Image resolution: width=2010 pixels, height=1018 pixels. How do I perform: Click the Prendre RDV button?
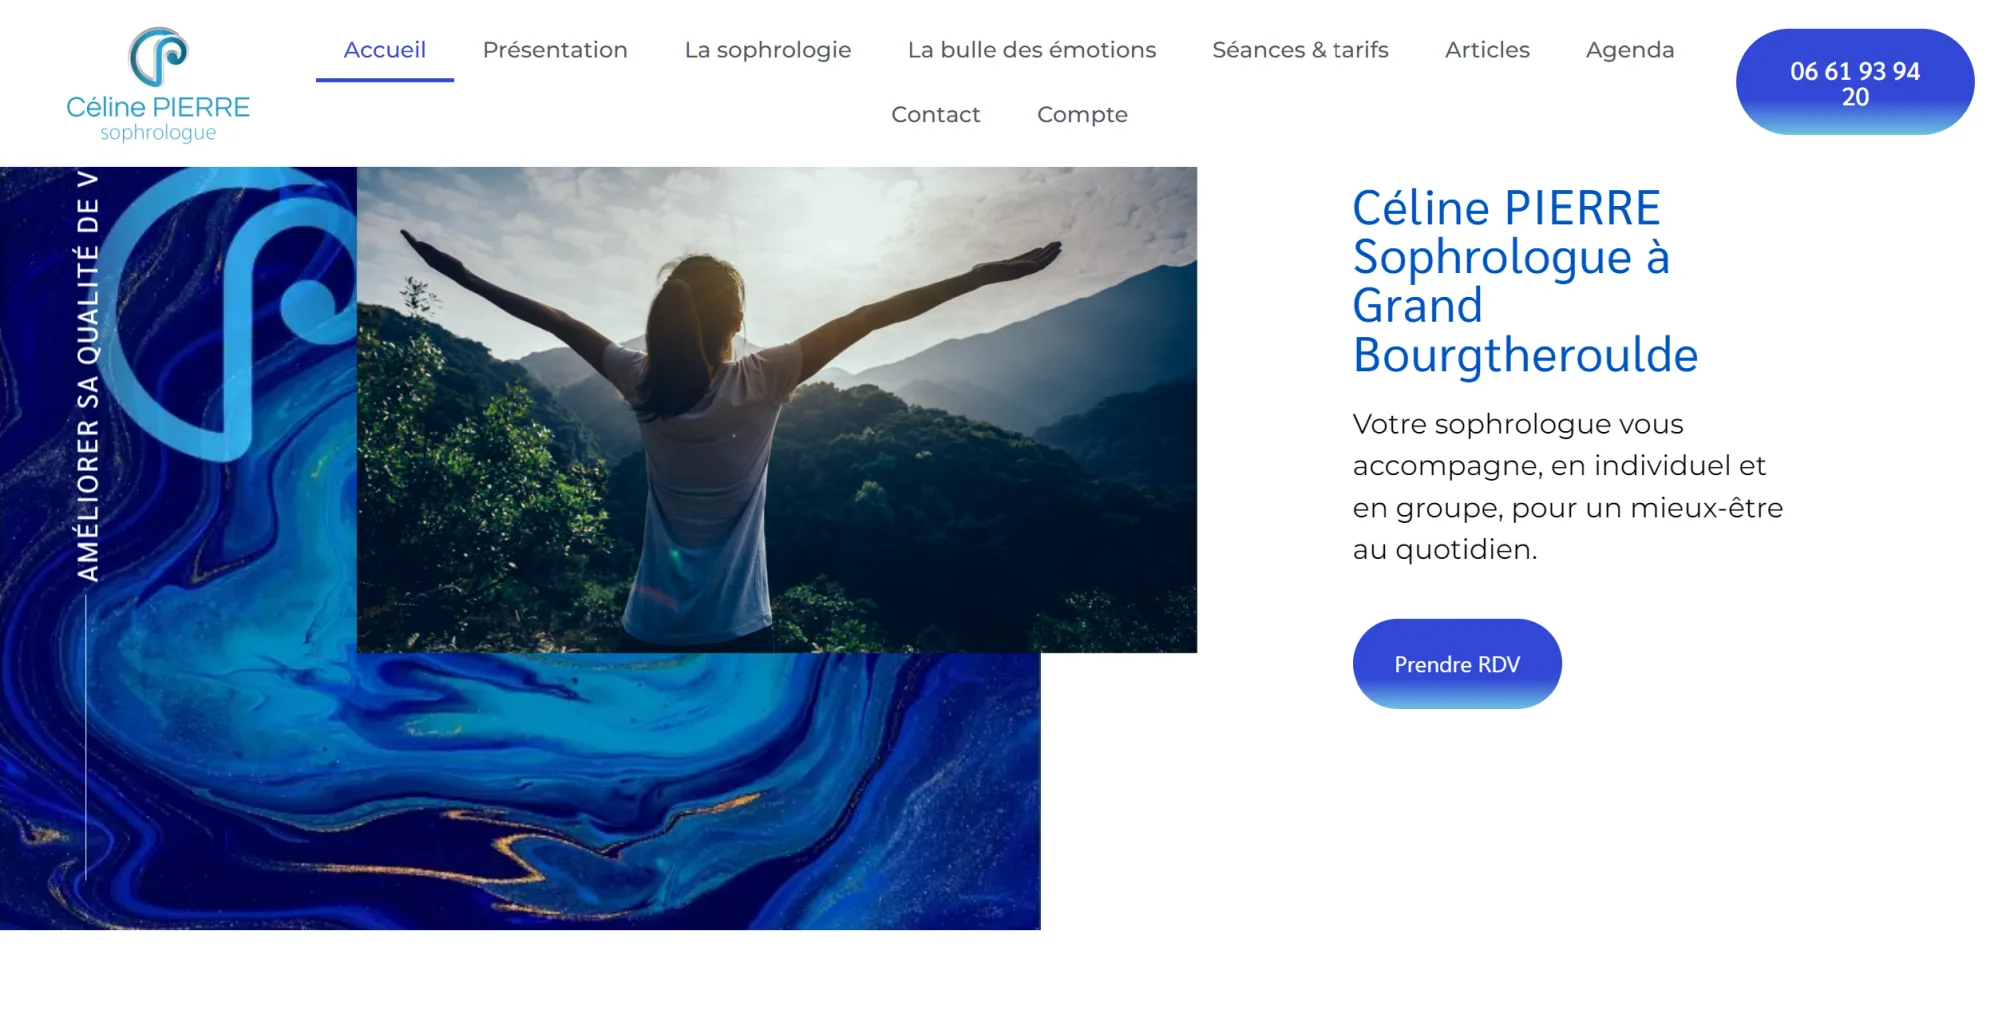pyautogui.click(x=1457, y=664)
